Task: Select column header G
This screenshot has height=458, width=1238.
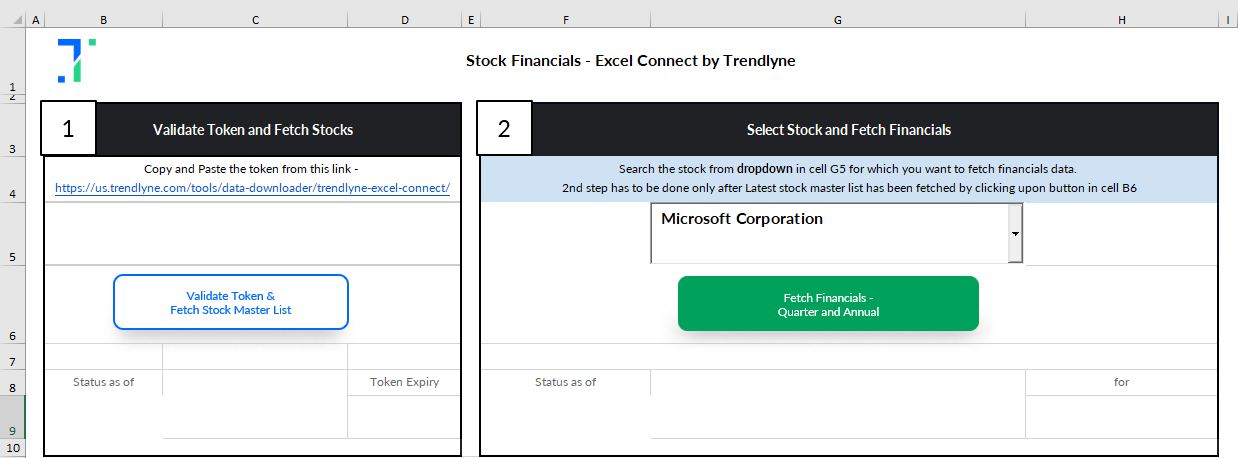Action: point(838,20)
